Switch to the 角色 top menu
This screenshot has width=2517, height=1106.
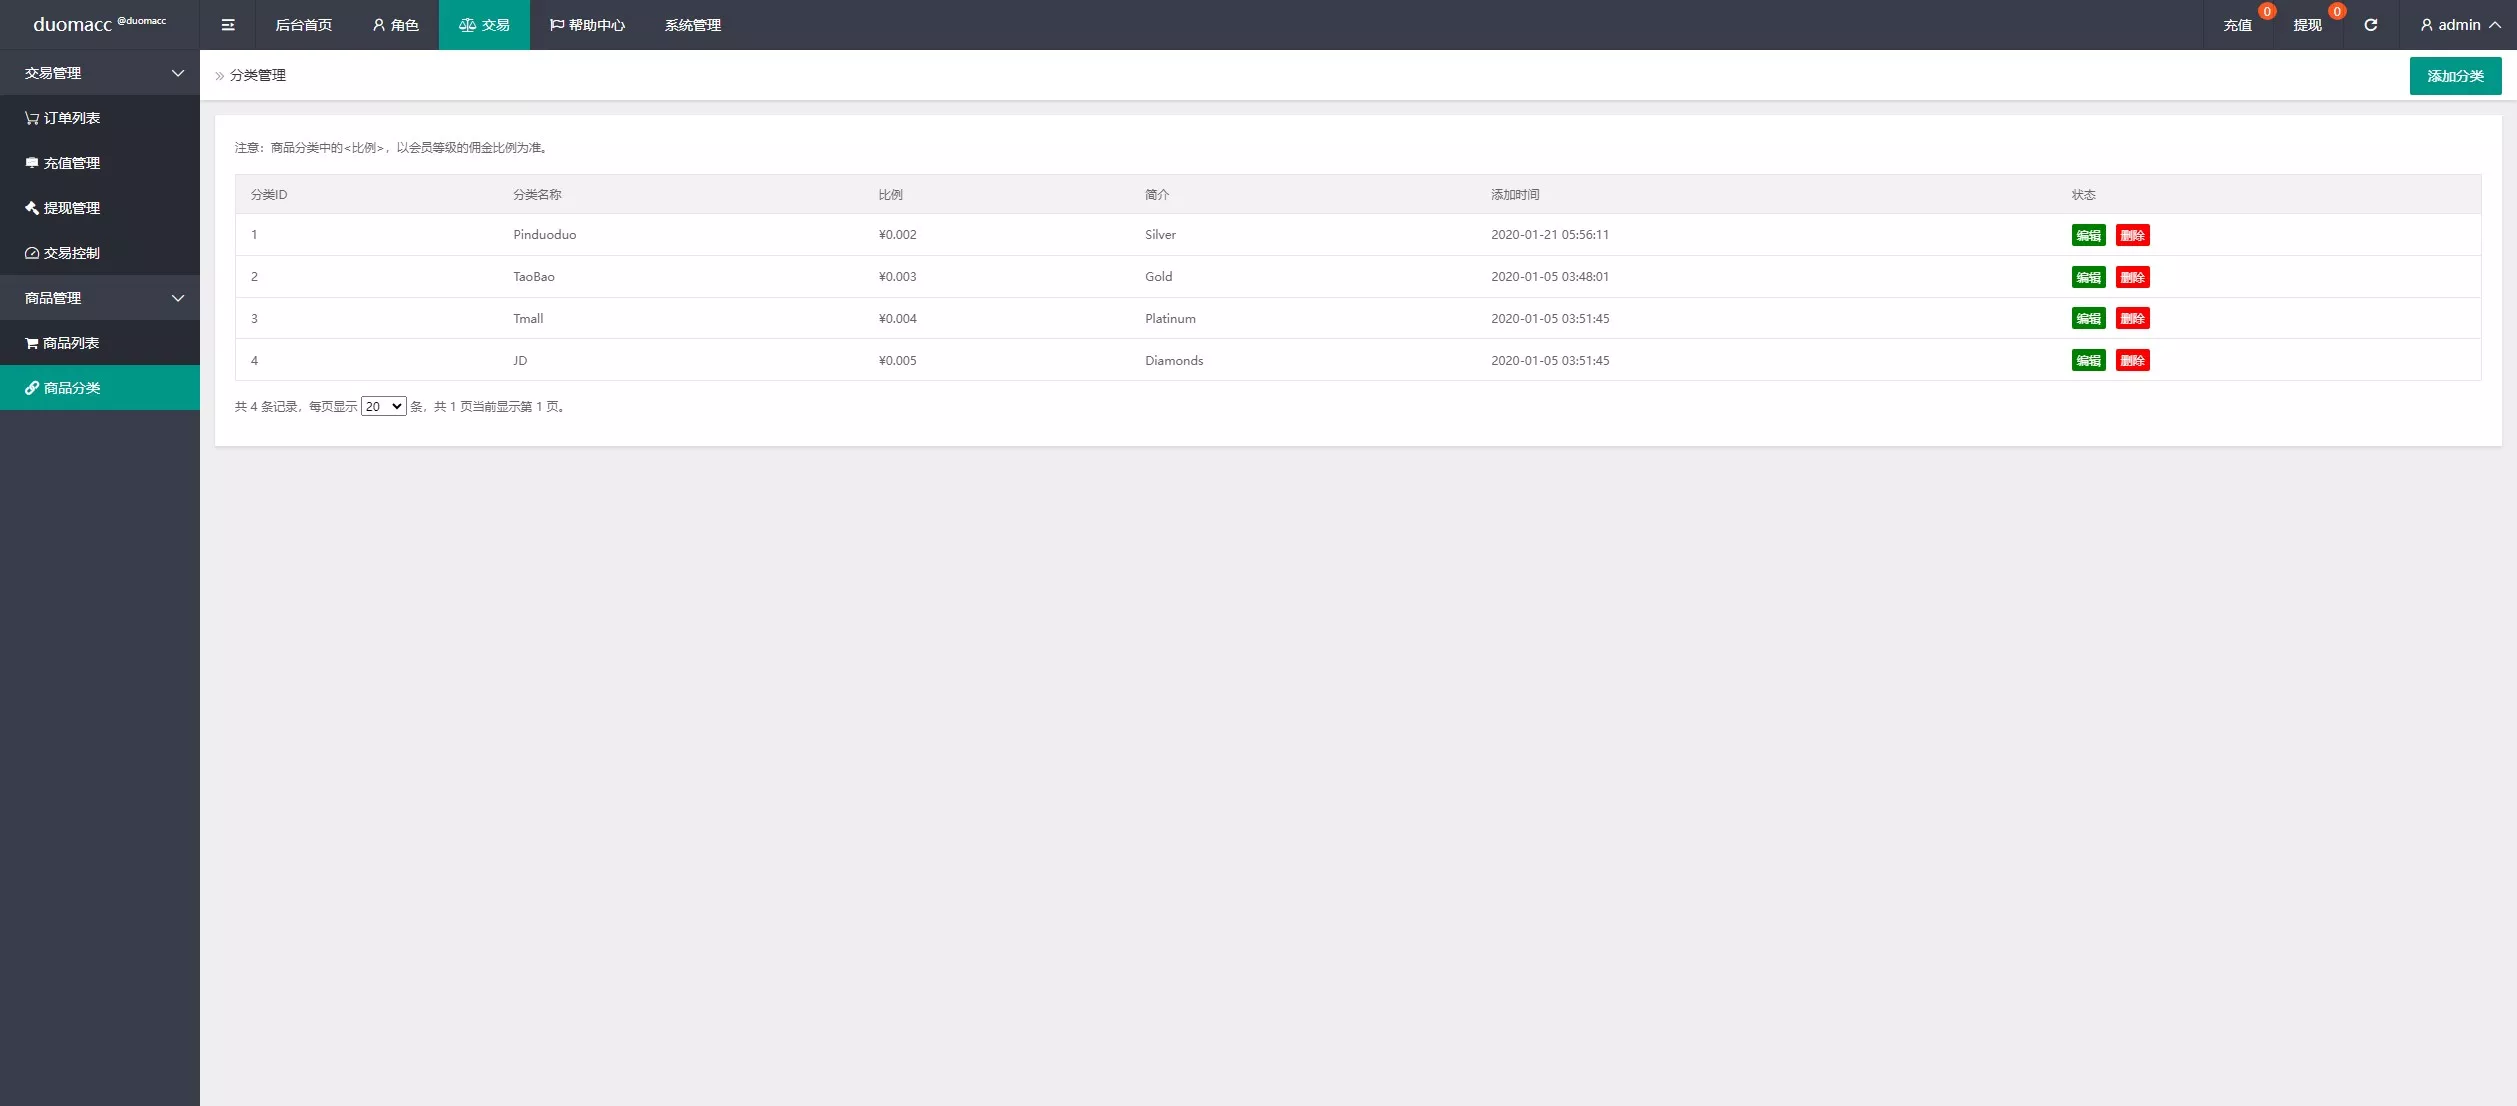(x=395, y=25)
